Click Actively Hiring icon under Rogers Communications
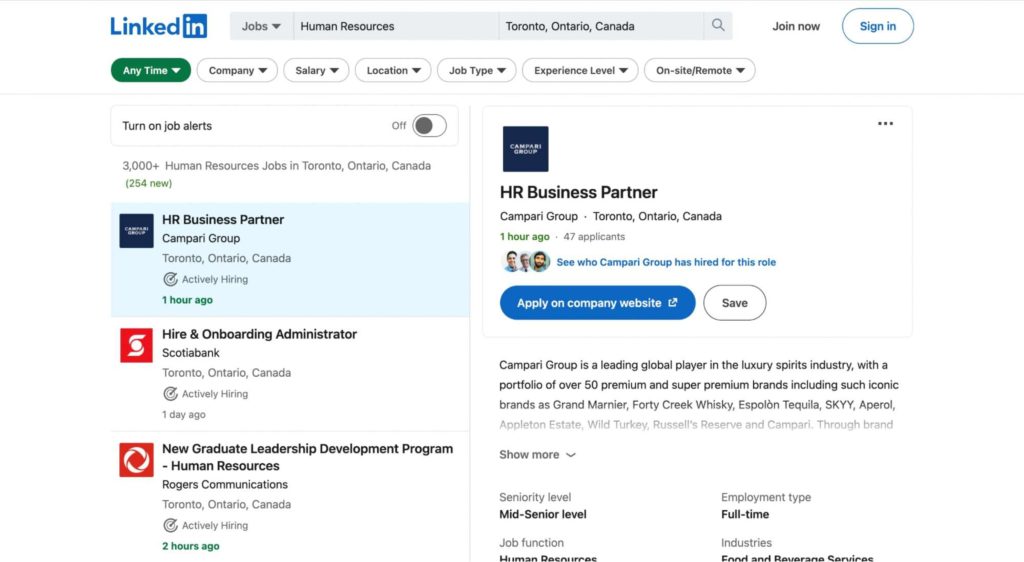 170,525
